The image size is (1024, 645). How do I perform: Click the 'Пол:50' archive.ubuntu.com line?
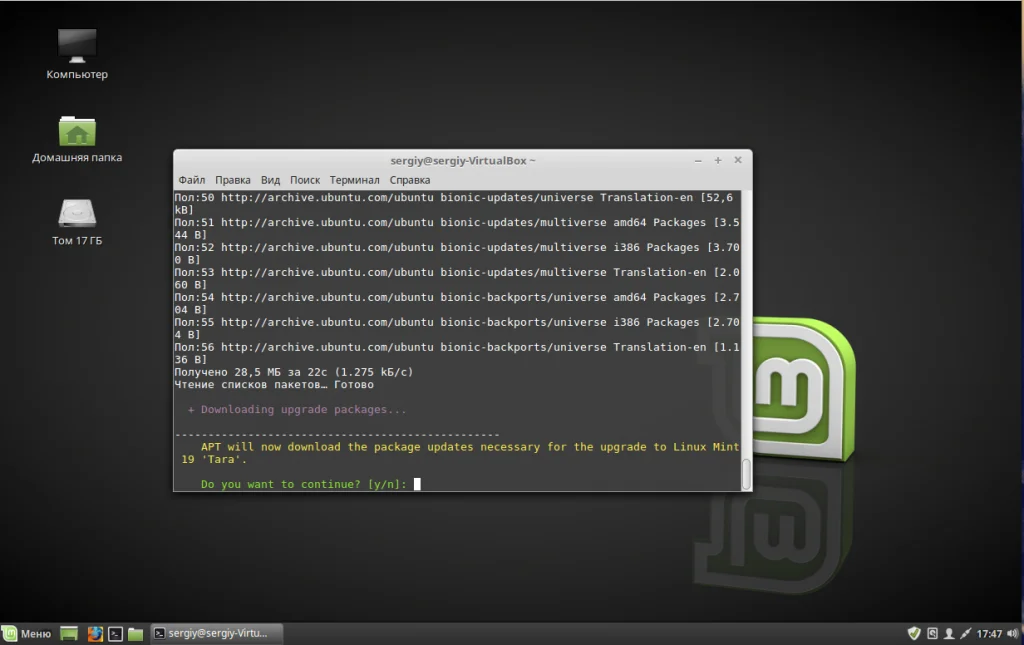(456, 204)
